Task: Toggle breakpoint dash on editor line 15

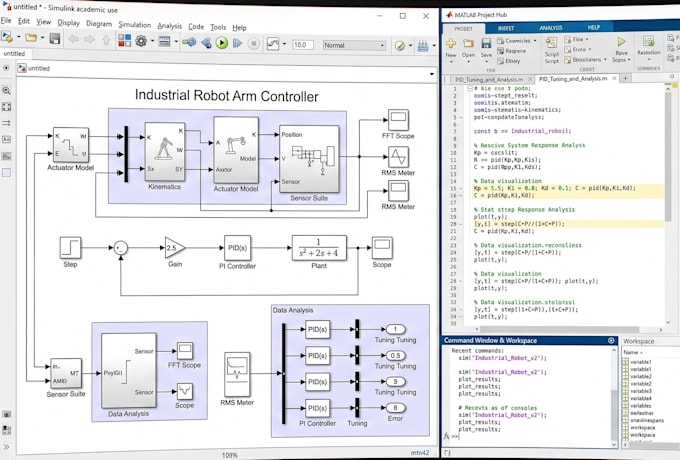Action: tap(461, 188)
